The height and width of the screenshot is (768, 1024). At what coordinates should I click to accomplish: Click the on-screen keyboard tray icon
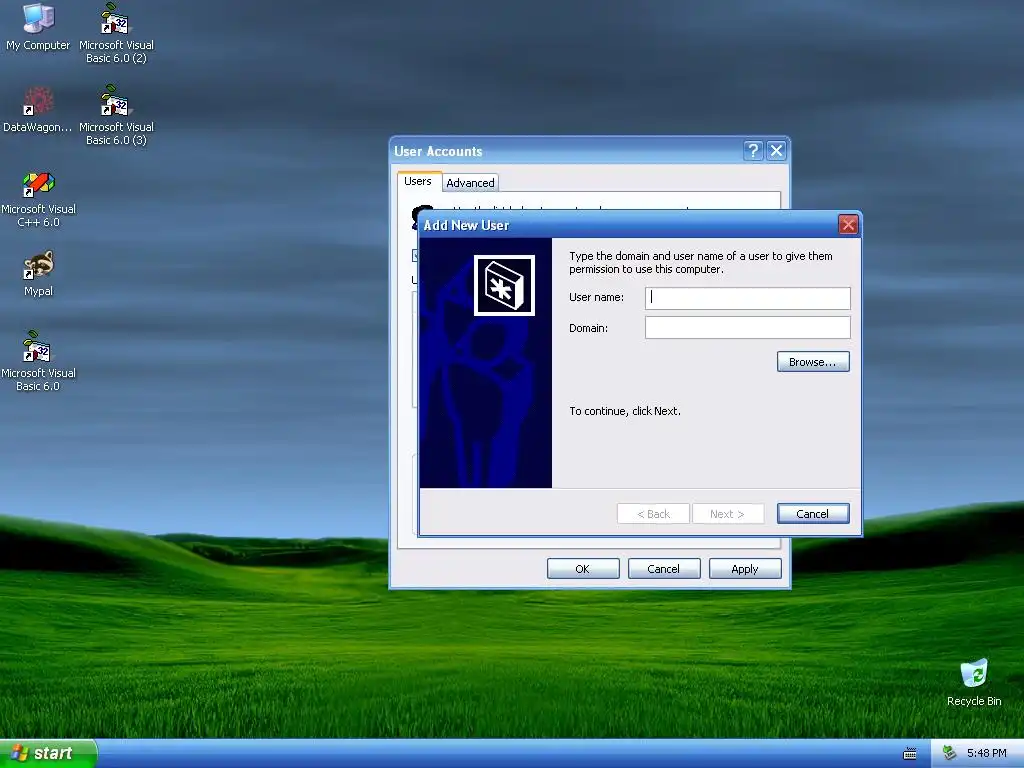pyautogui.click(x=910, y=754)
